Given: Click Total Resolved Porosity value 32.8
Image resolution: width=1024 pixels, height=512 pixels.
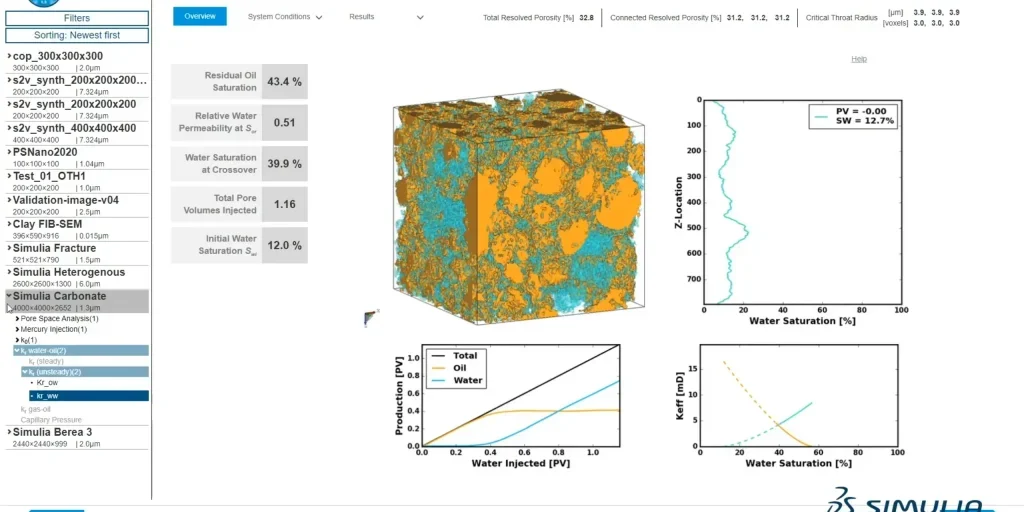Looking at the screenshot, I should (x=586, y=18).
